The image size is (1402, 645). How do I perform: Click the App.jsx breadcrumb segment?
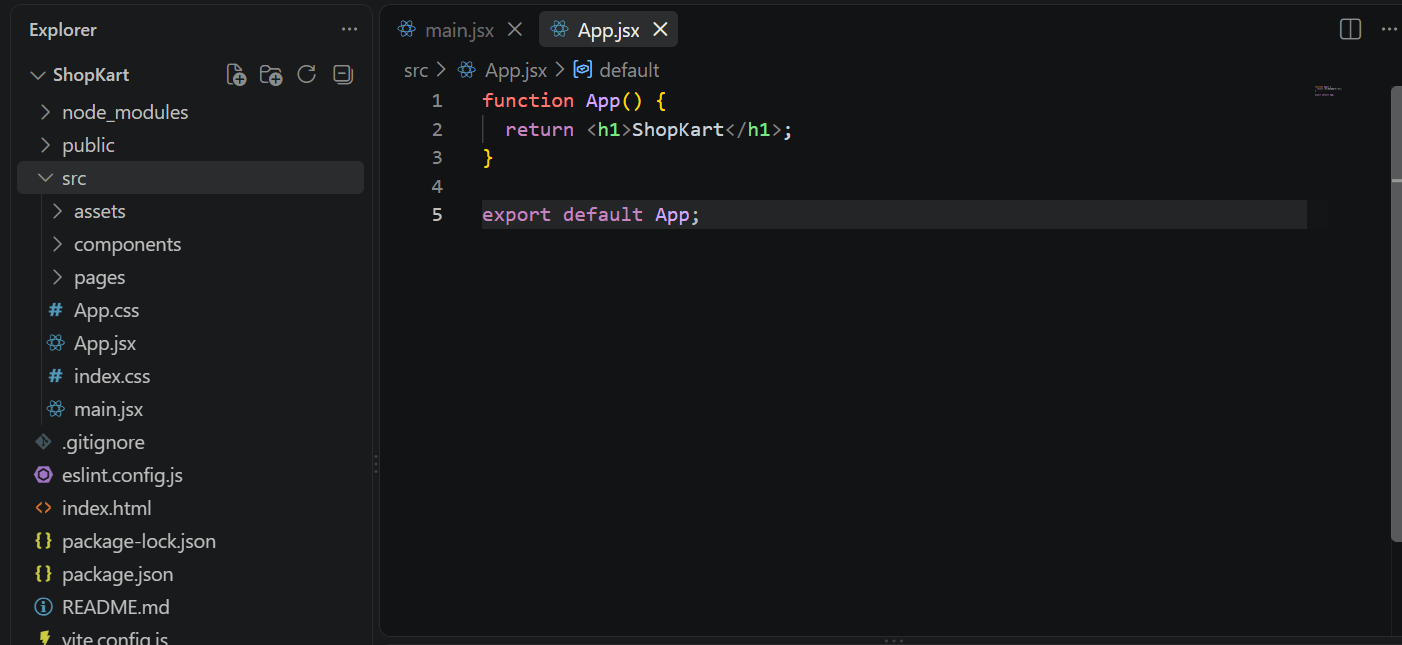pos(516,70)
